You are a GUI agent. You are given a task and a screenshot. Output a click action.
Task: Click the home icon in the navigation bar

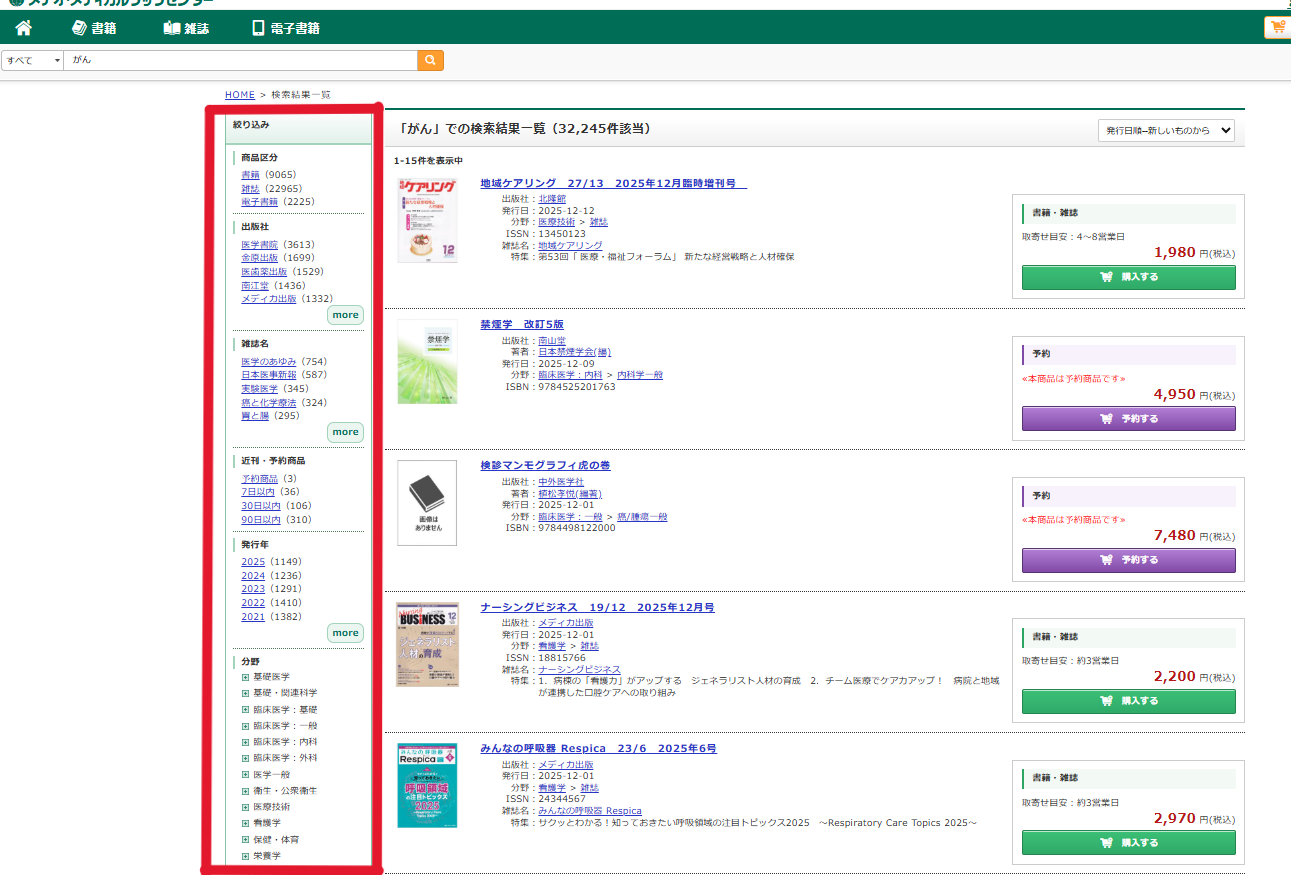pyautogui.click(x=24, y=28)
